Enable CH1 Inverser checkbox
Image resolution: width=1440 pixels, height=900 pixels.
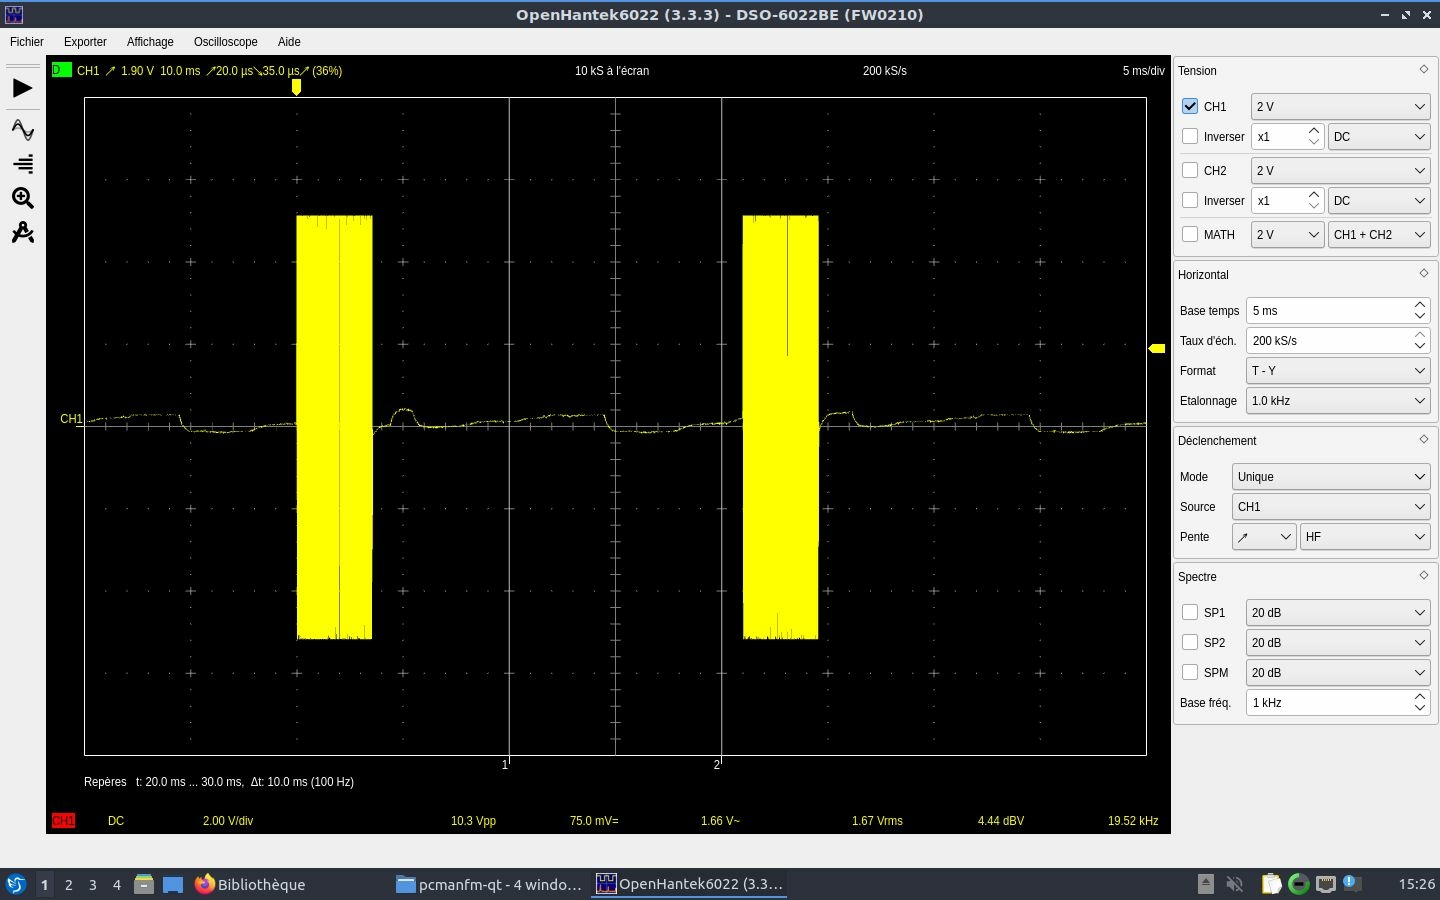[x=1190, y=136]
